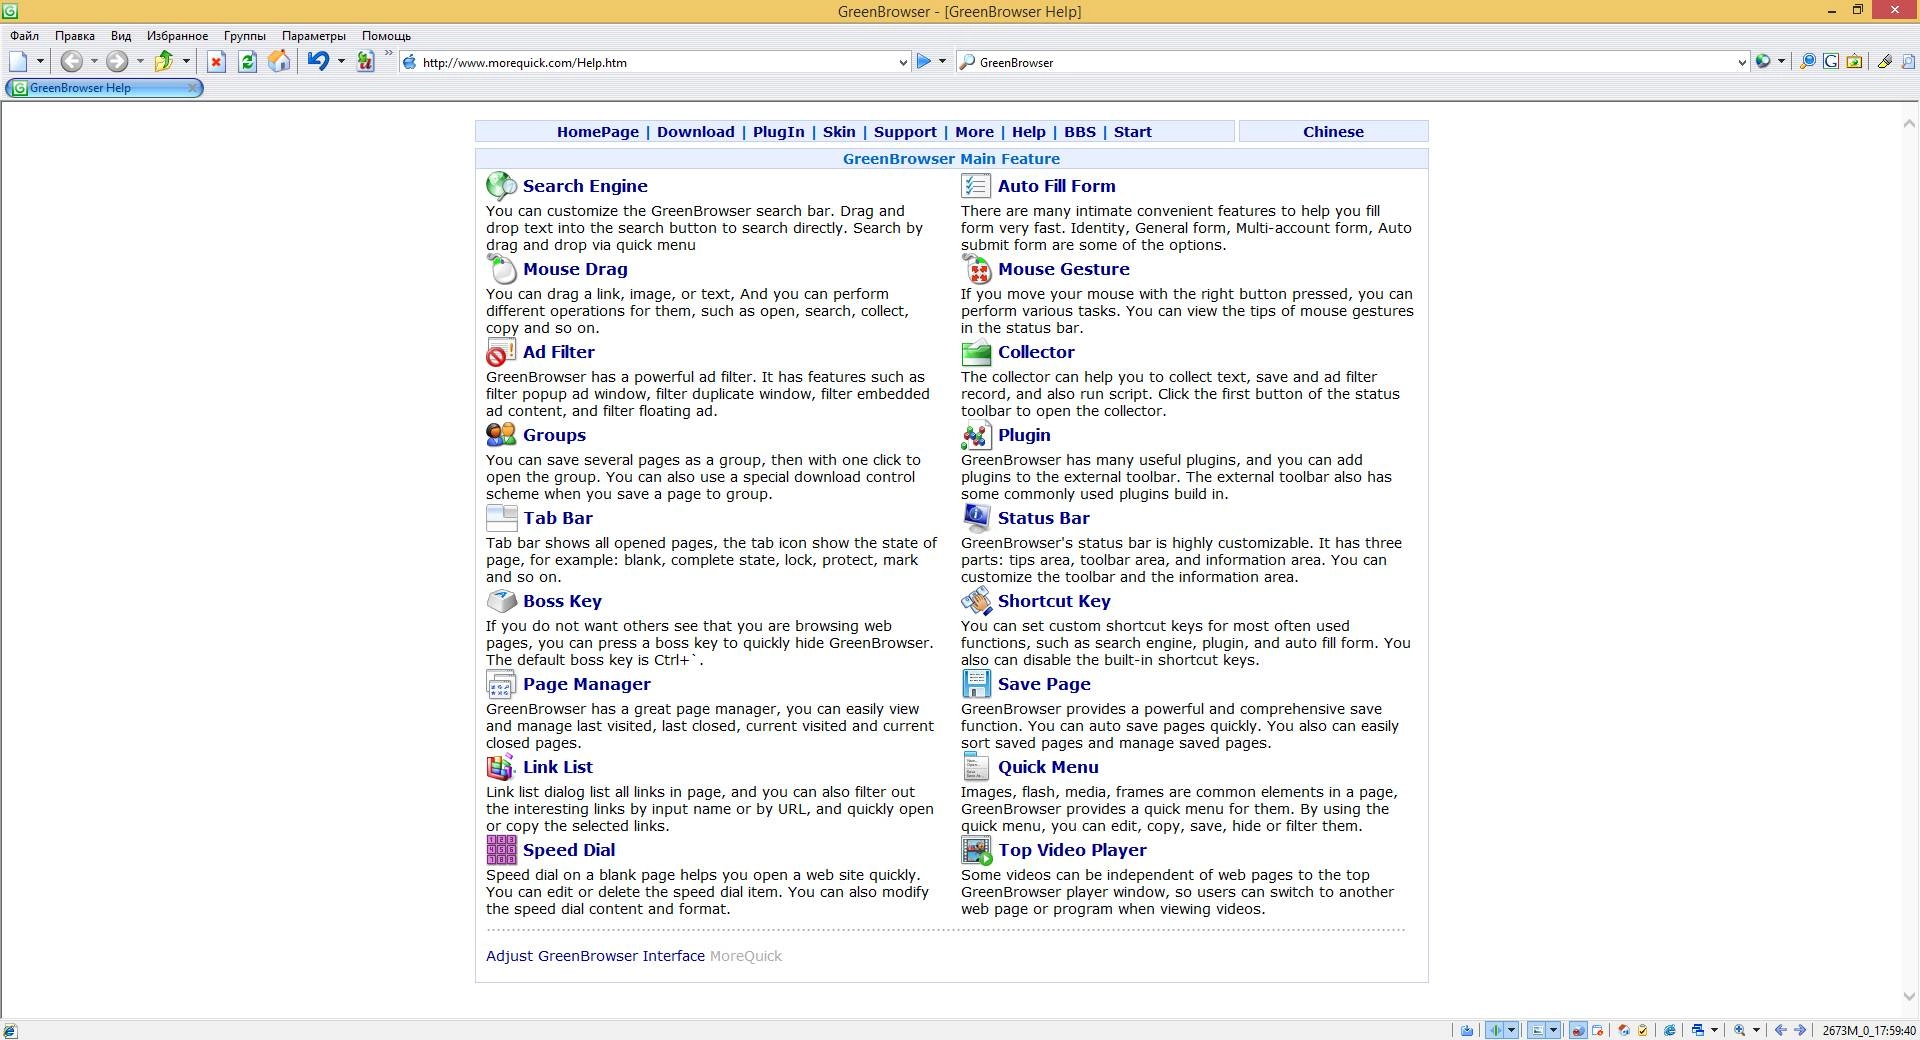The width and height of the screenshot is (1920, 1040).
Task: Open the Forward history dropdown arrow
Action: click(x=140, y=62)
